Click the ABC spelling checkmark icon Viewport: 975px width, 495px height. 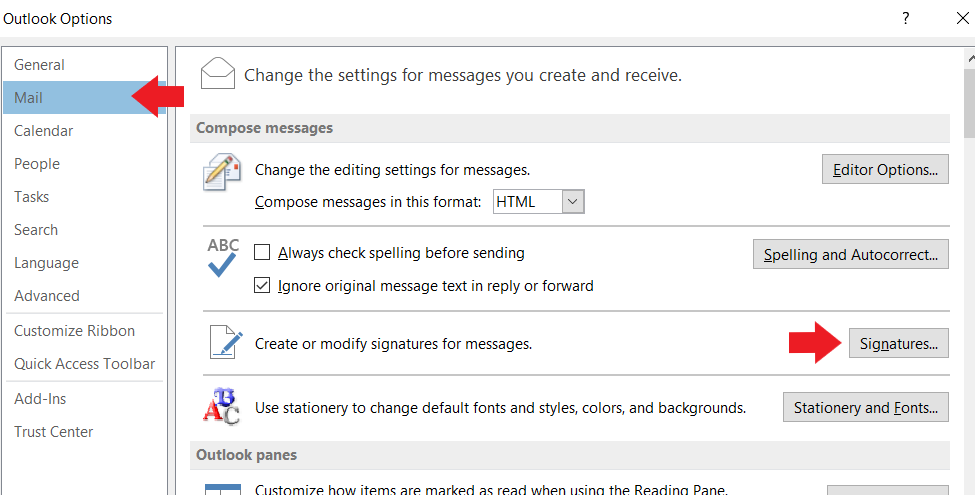223,257
